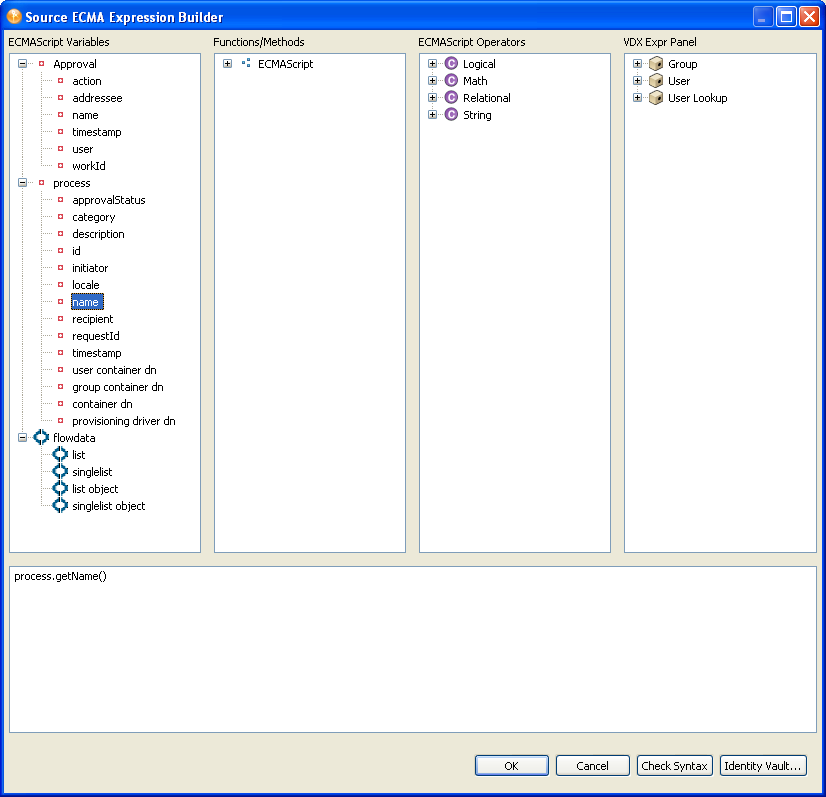Select the category variable under process
The height and width of the screenshot is (797, 826).
(94, 217)
